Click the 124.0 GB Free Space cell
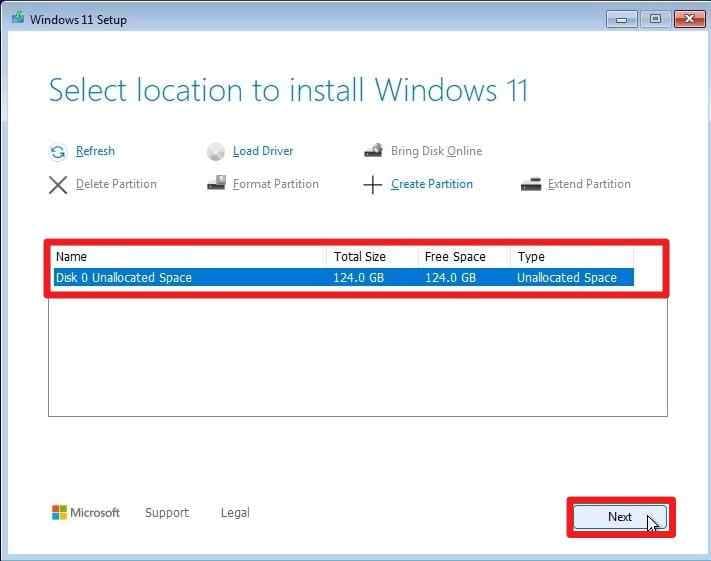This screenshot has height=561, width=711. tap(450, 278)
